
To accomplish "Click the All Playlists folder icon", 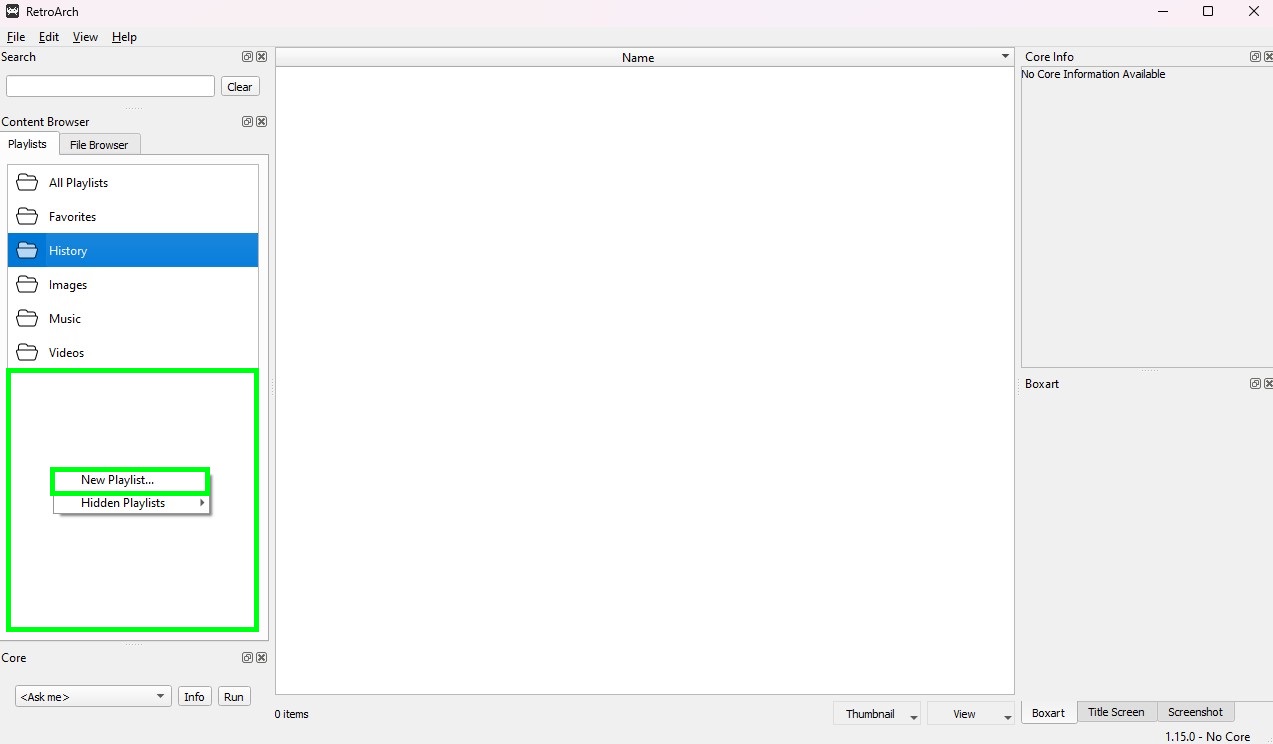I will 28,183.
